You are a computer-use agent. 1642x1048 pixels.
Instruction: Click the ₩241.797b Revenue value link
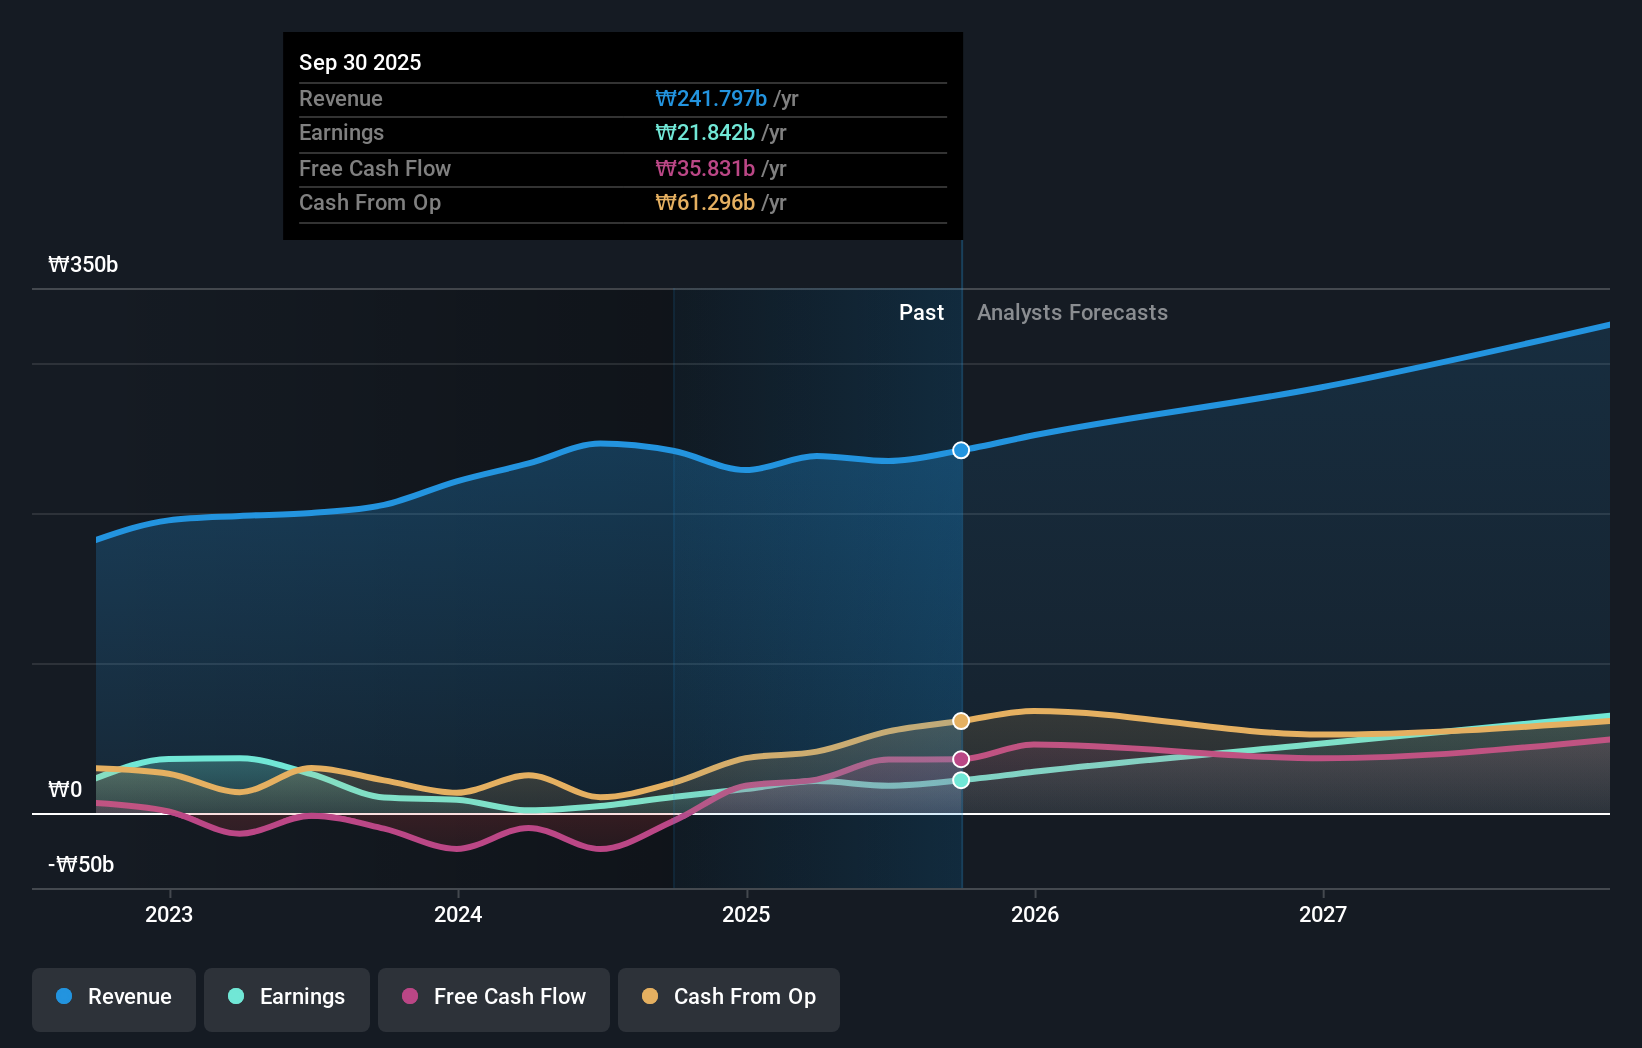710,98
